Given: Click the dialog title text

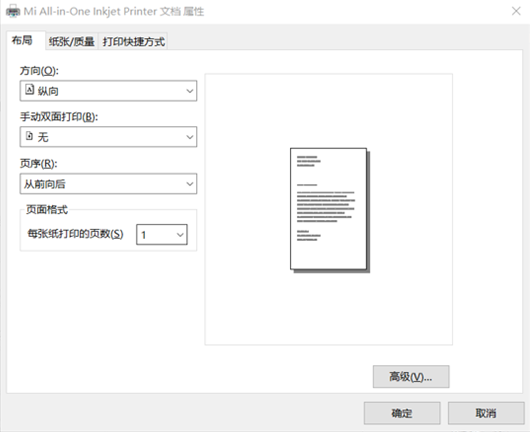Looking at the screenshot, I should tap(114, 11).
